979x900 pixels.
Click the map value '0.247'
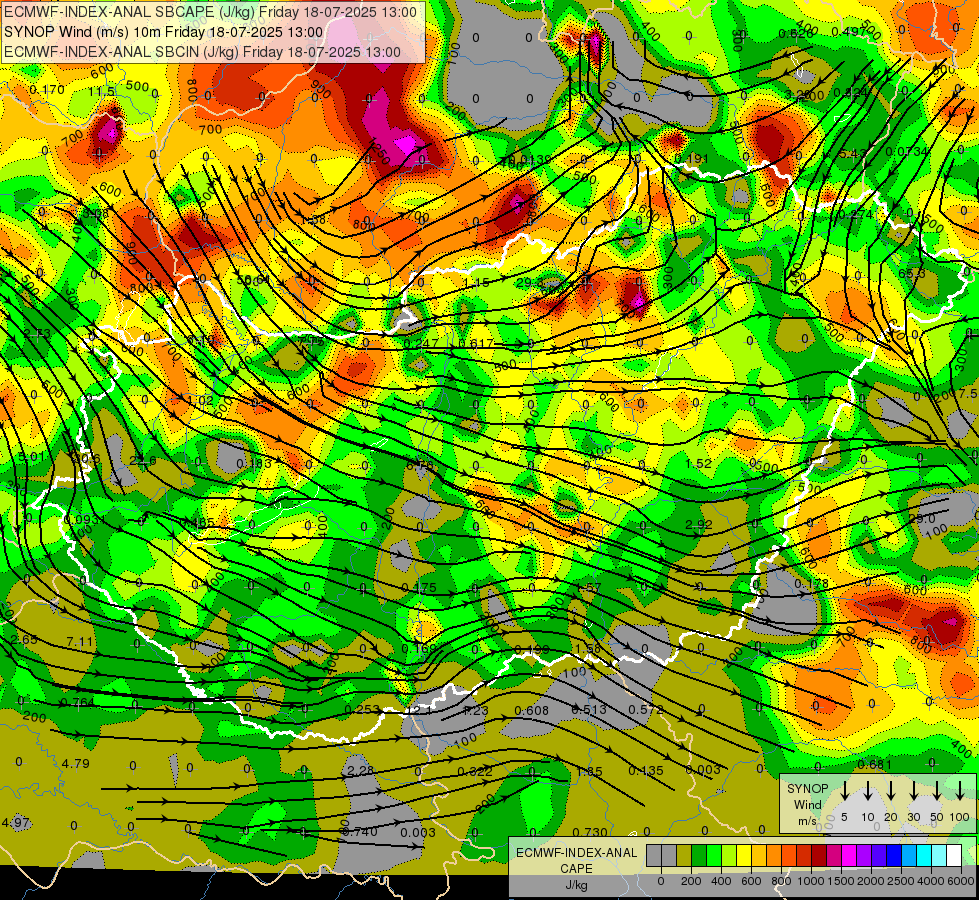point(421,344)
